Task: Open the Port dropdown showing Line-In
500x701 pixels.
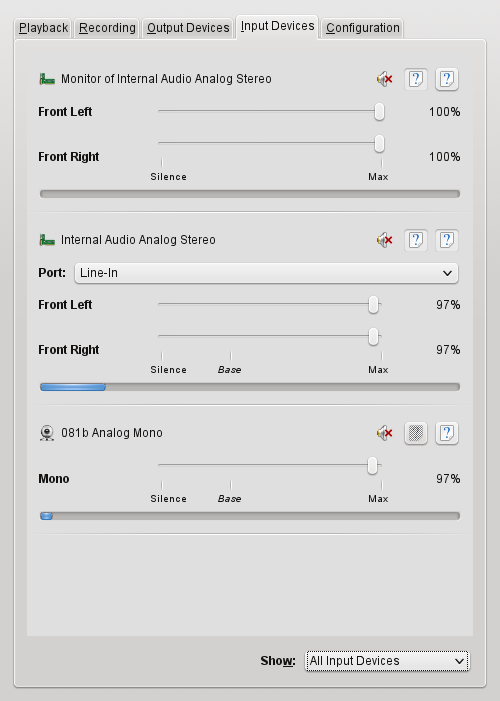Action: [x=266, y=273]
